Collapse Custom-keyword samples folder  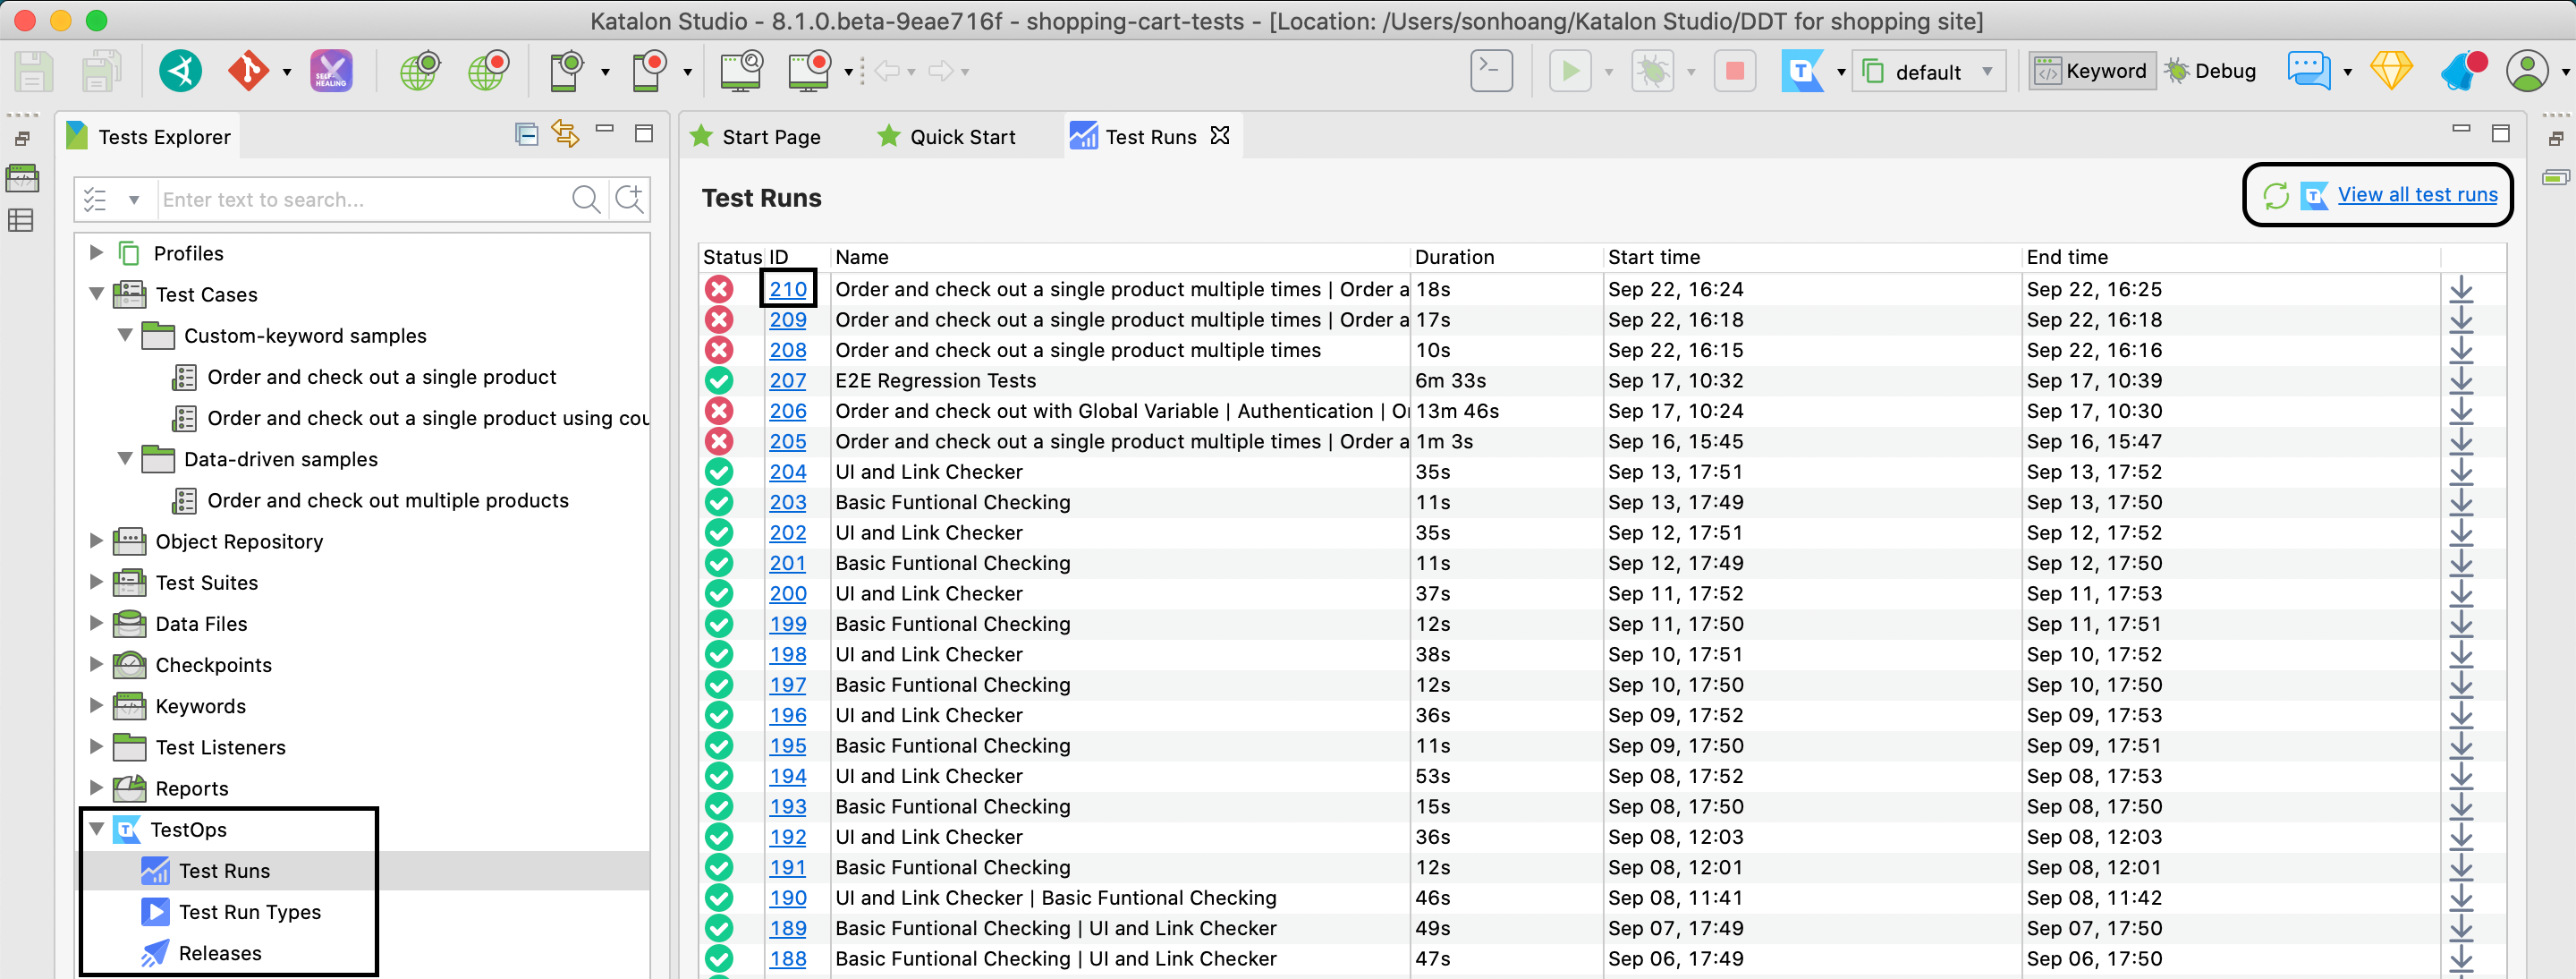pyautogui.click(x=124, y=335)
